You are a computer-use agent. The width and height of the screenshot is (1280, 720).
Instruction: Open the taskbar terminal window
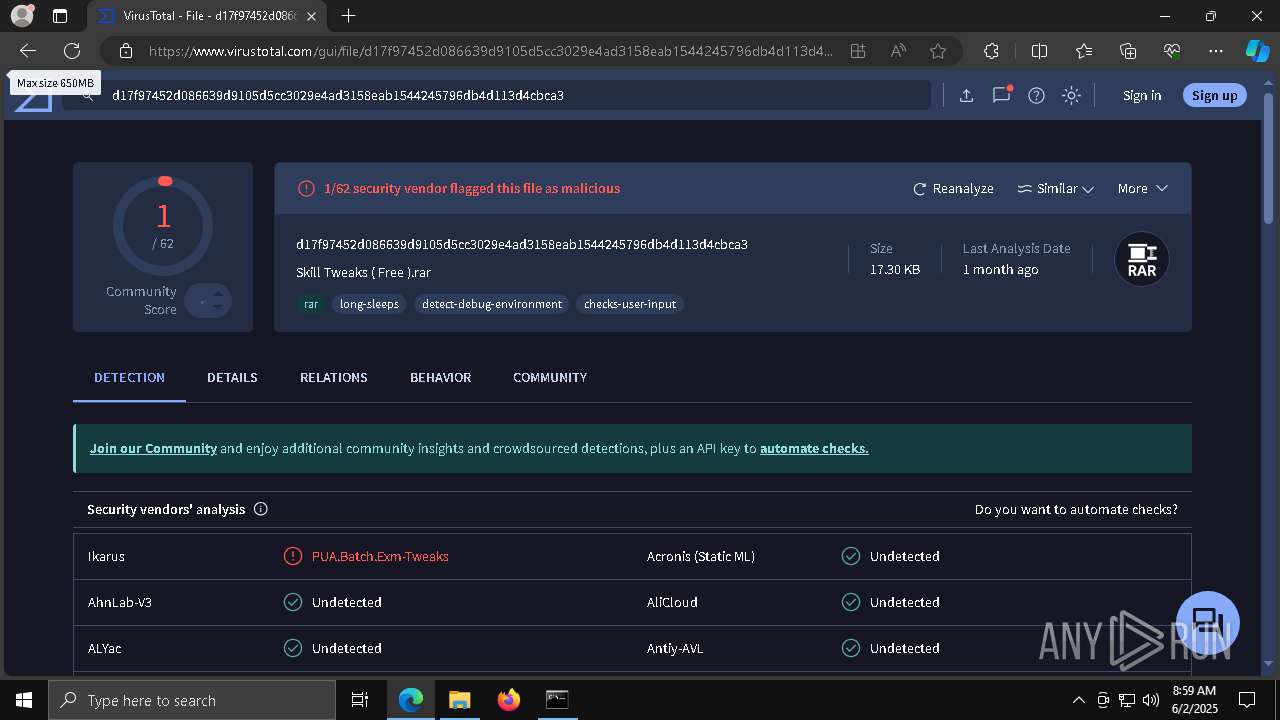(557, 700)
